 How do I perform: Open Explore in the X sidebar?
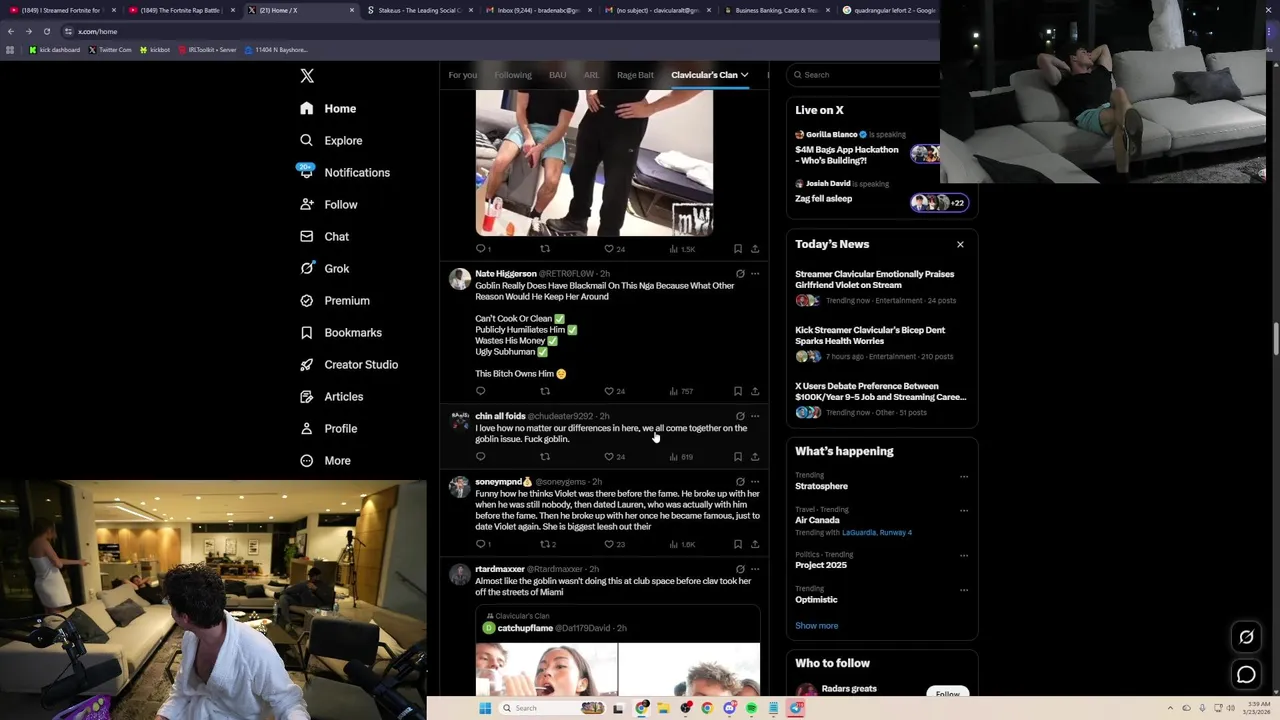click(331, 140)
